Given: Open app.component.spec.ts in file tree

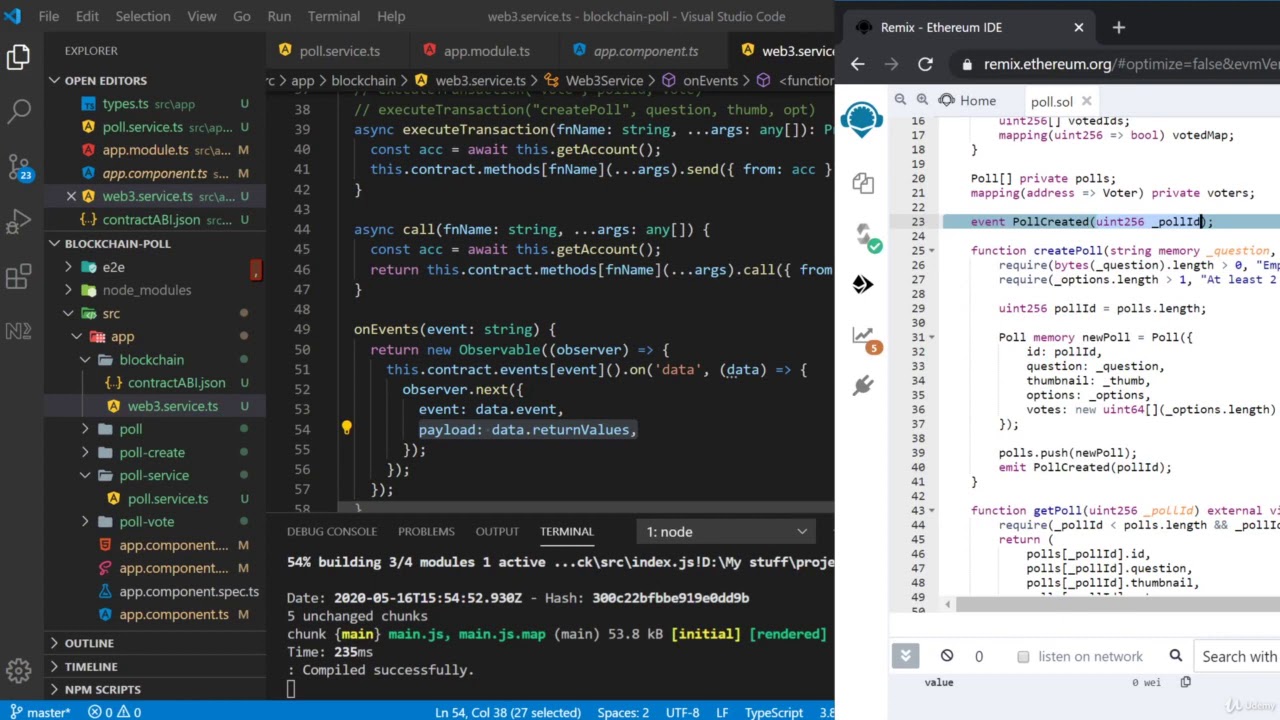Looking at the screenshot, I should pos(189,591).
